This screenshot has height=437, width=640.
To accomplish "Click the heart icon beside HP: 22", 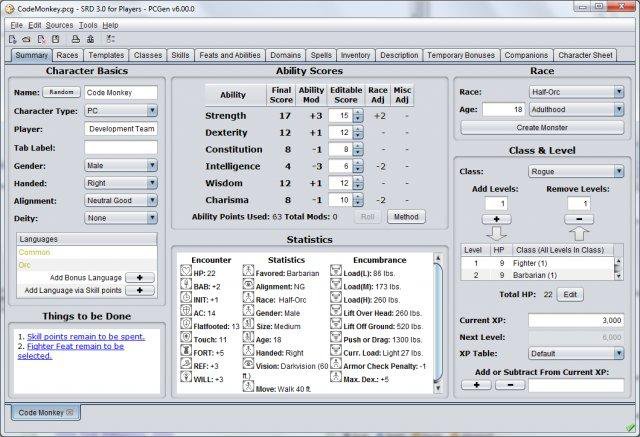I will pos(186,271).
